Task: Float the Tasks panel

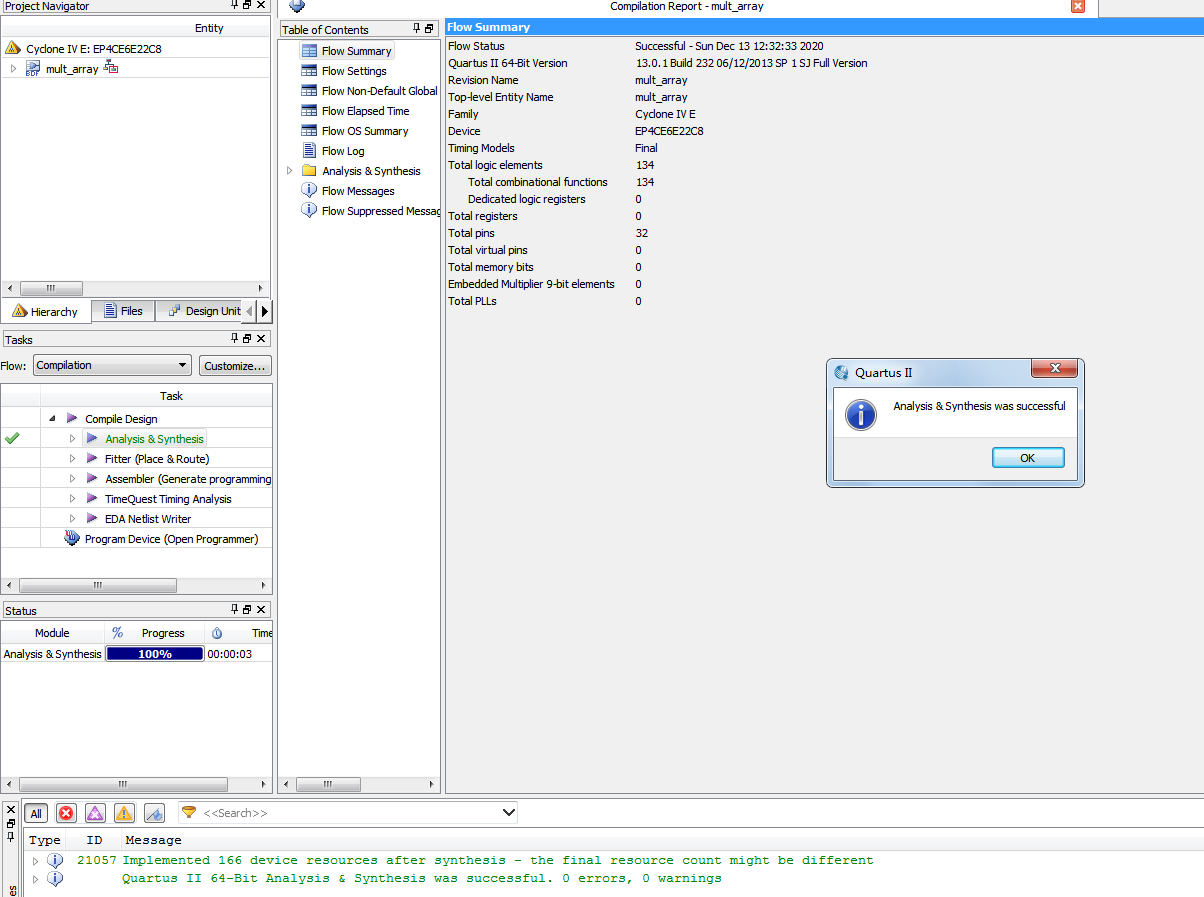Action: (x=247, y=339)
